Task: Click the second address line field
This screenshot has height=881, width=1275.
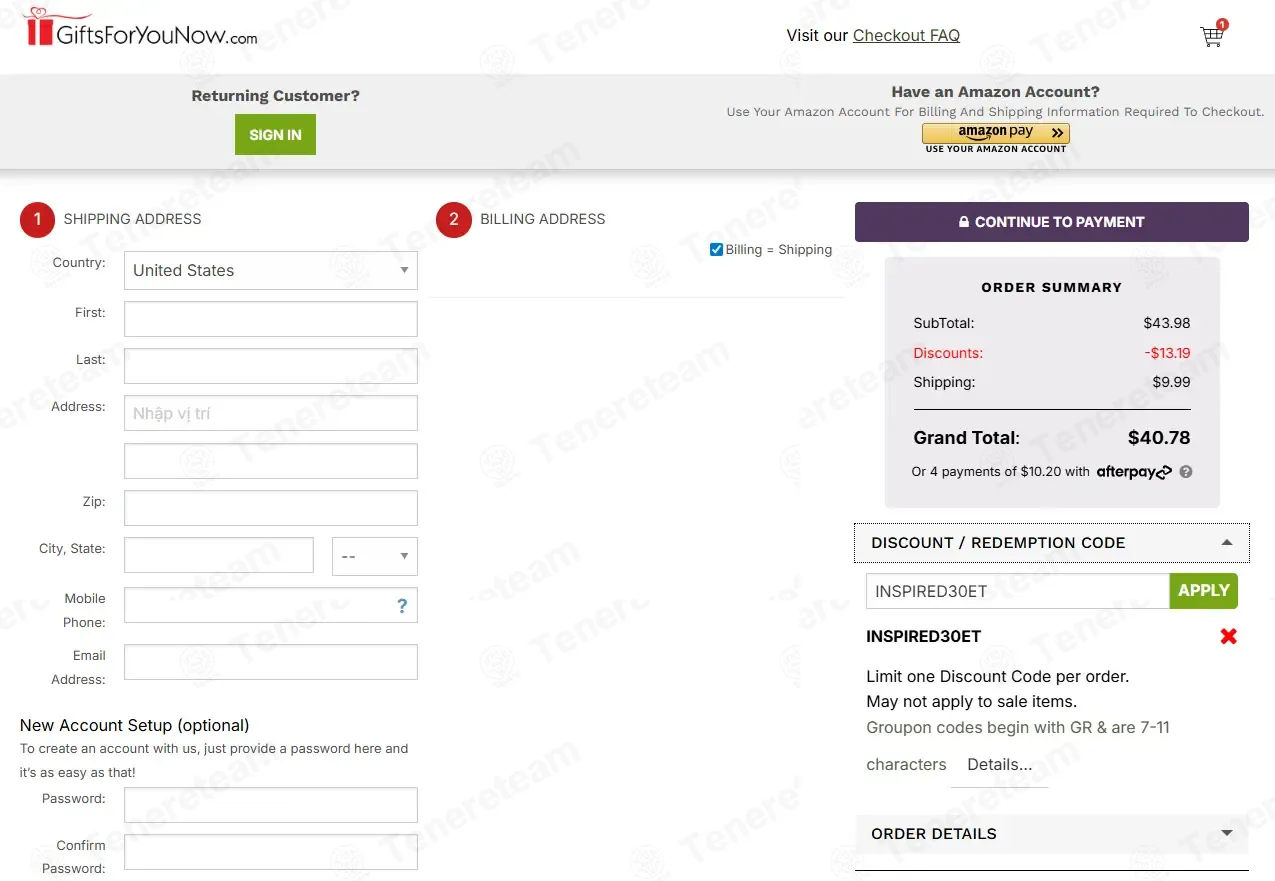Action: [271, 461]
